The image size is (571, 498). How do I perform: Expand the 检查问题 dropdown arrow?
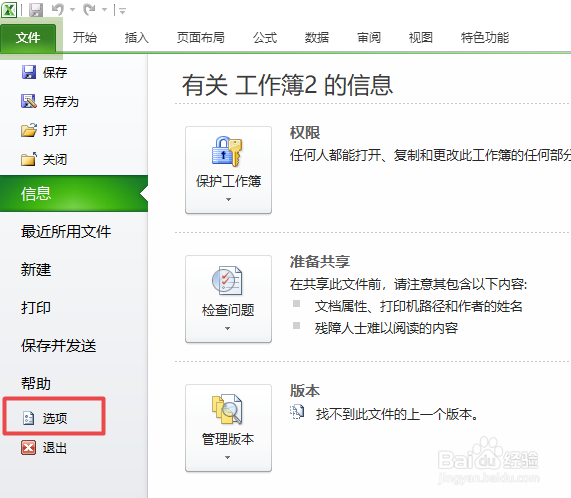pos(228,328)
